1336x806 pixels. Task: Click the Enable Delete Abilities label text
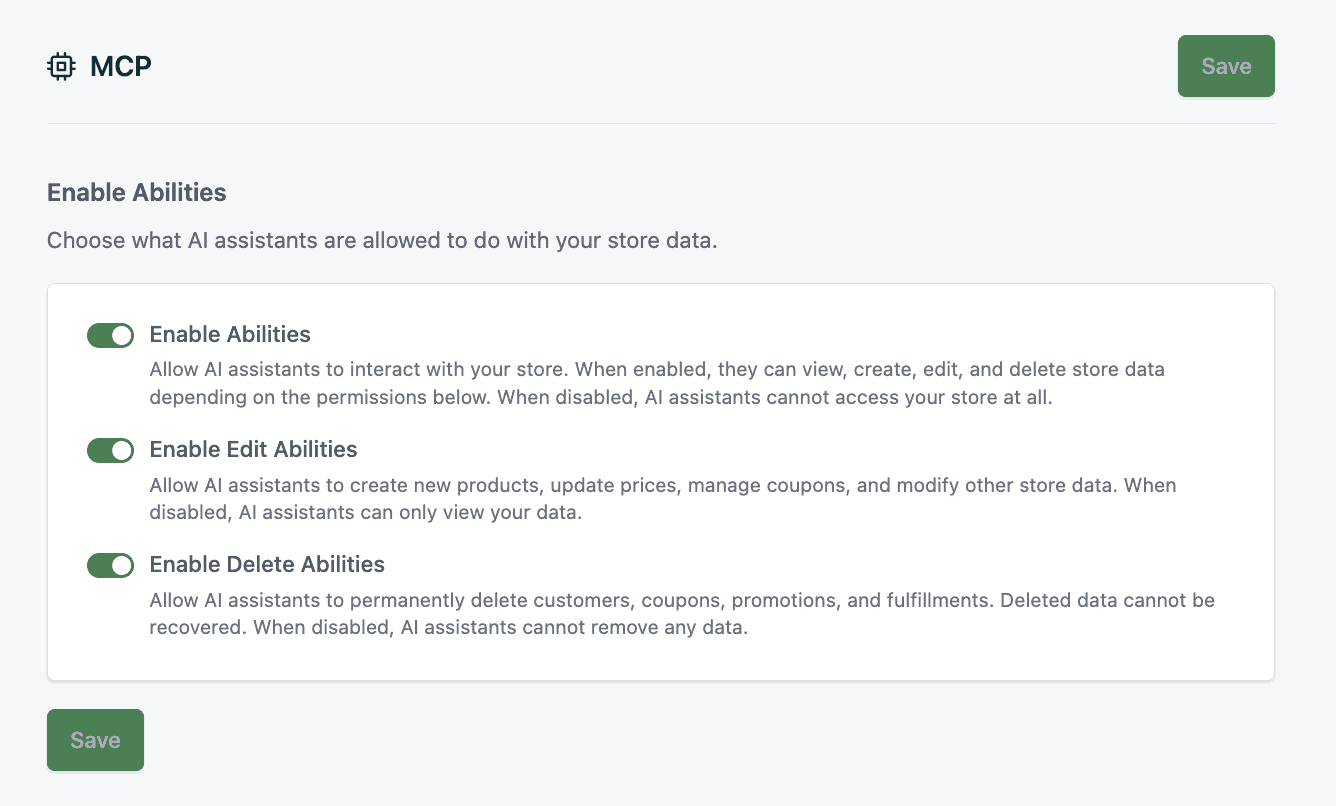point(267,564)
